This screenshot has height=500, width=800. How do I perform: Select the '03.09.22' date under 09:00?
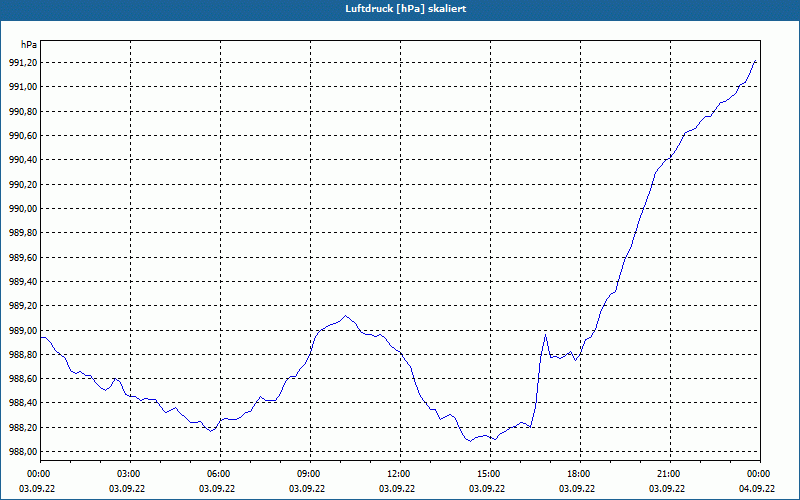(x=307, y=489)
